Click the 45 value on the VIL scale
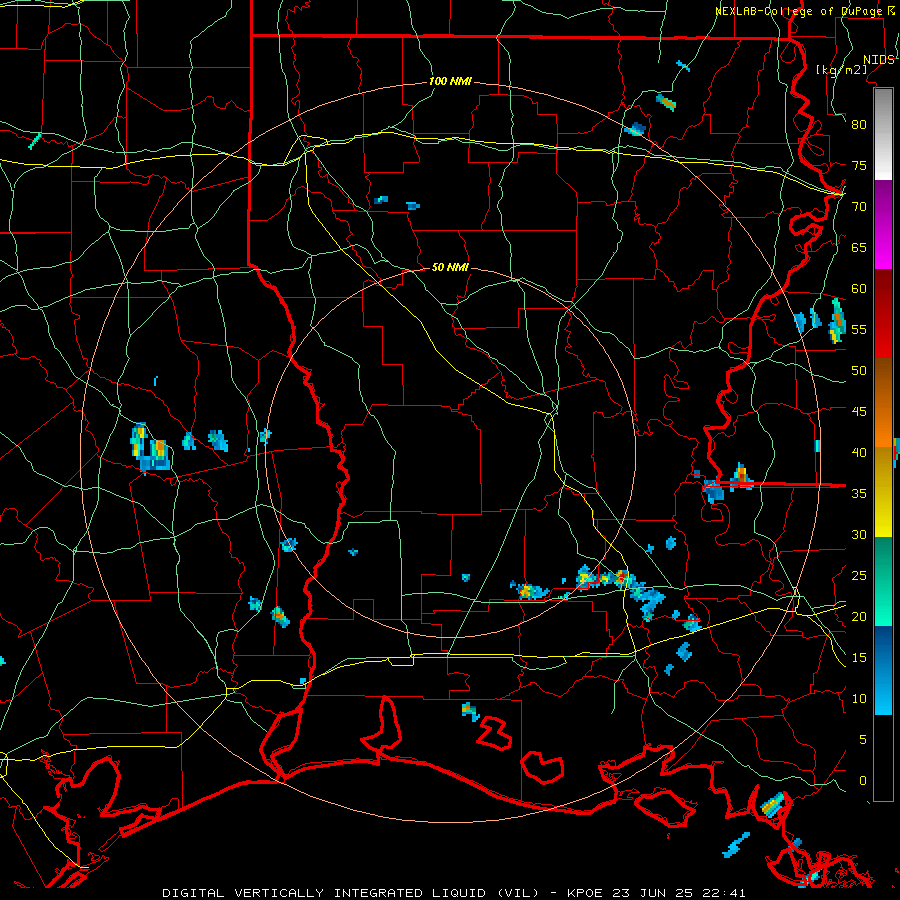Viewport: 900px width, 900px height. pyautogui.click(x=859, y=412)
